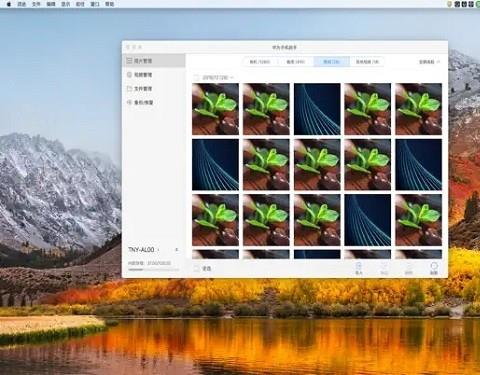
Task: Click the eject icon beside TNY-AL00
Action: click(x=177, y=249)
